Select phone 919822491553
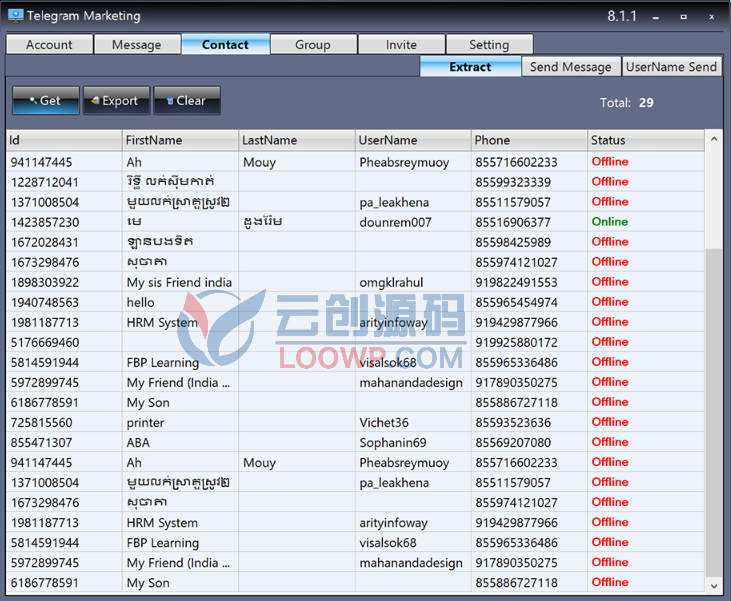This screenshot has width=731, height=601. (516, 283)
